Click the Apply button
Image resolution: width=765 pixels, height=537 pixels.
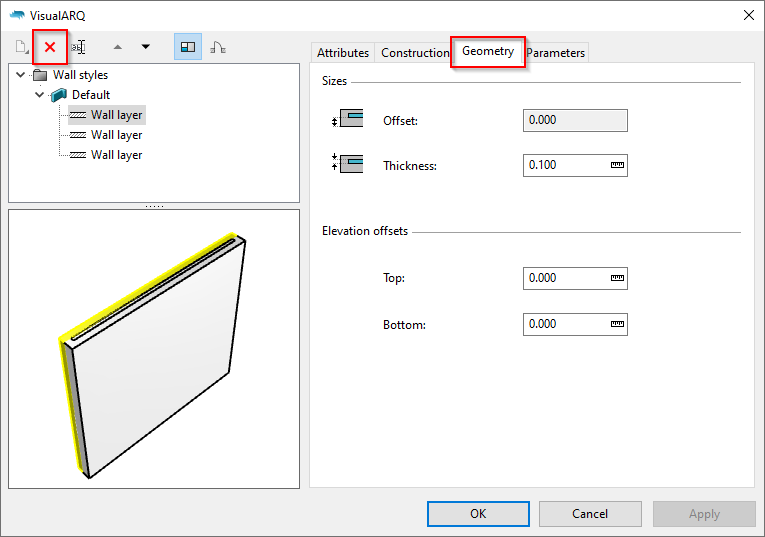click(x=704, y=514)
